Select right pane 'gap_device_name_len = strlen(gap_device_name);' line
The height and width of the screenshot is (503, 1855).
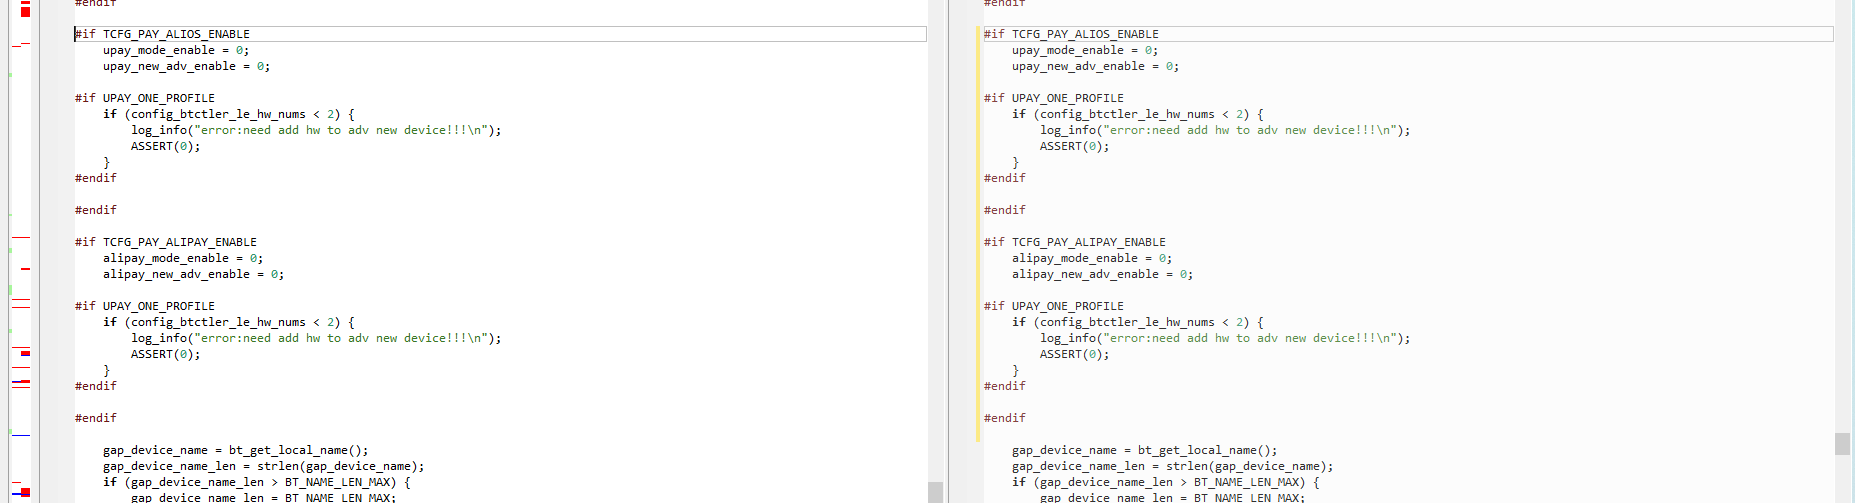[x=1173, y=466]
